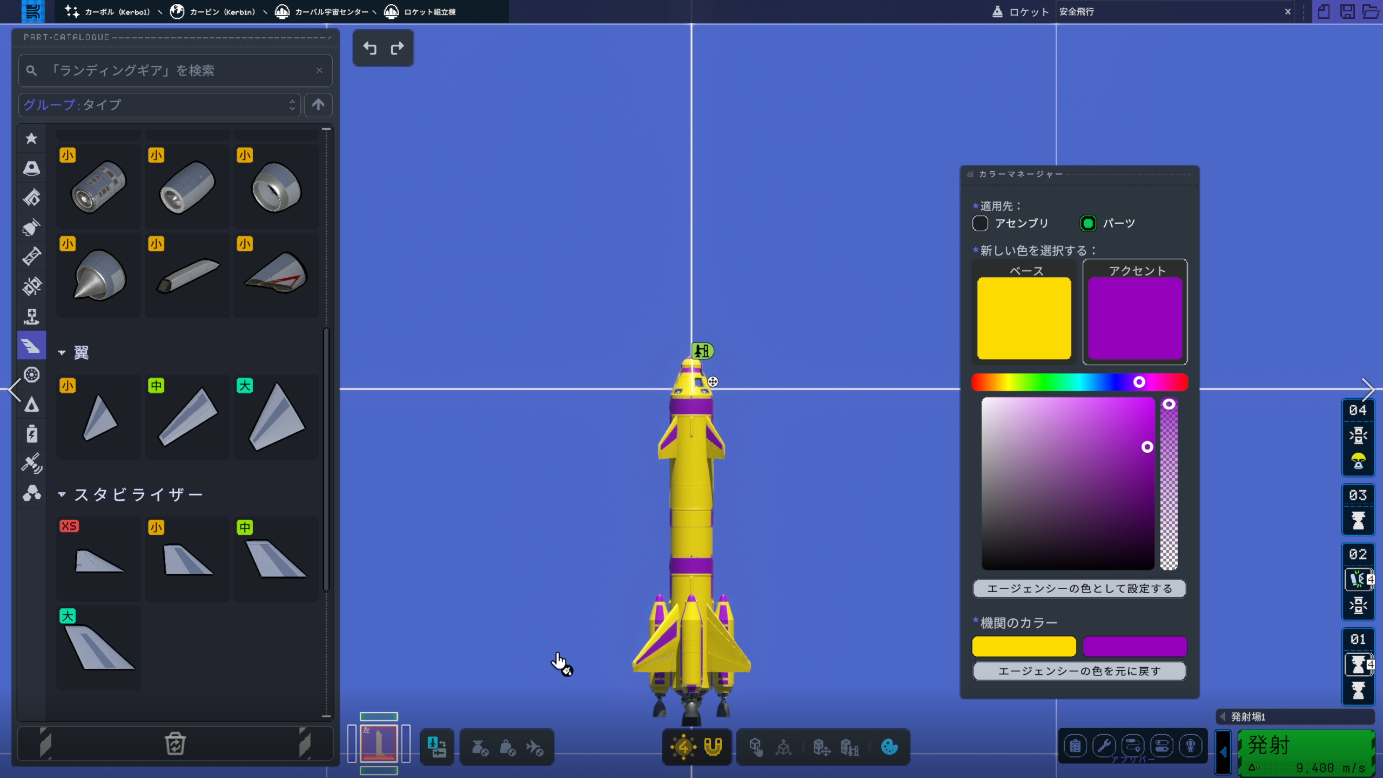Click the rainbow hue slider

click(1080, 382)
